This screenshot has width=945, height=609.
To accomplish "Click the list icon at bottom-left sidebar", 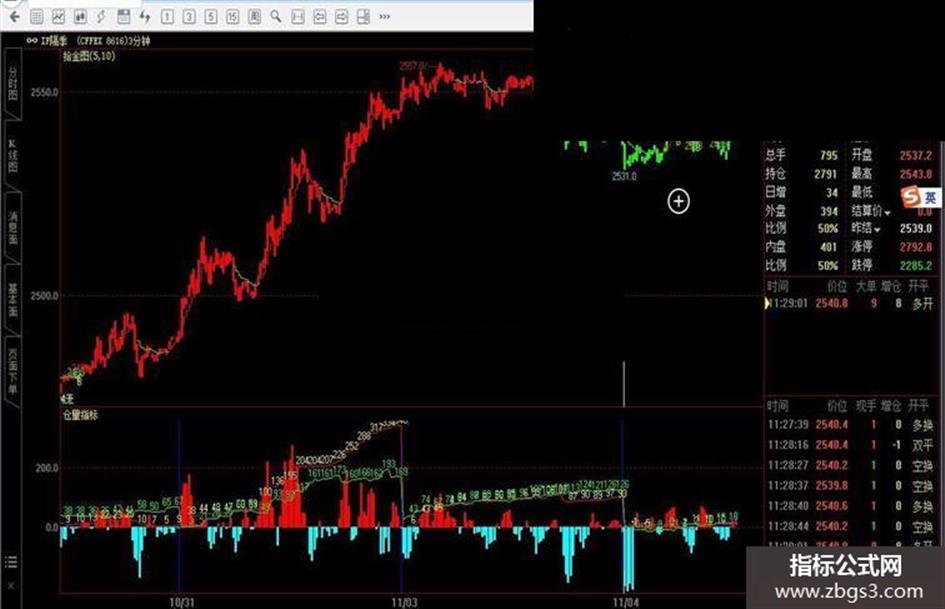I will click(x=11, y=562).
